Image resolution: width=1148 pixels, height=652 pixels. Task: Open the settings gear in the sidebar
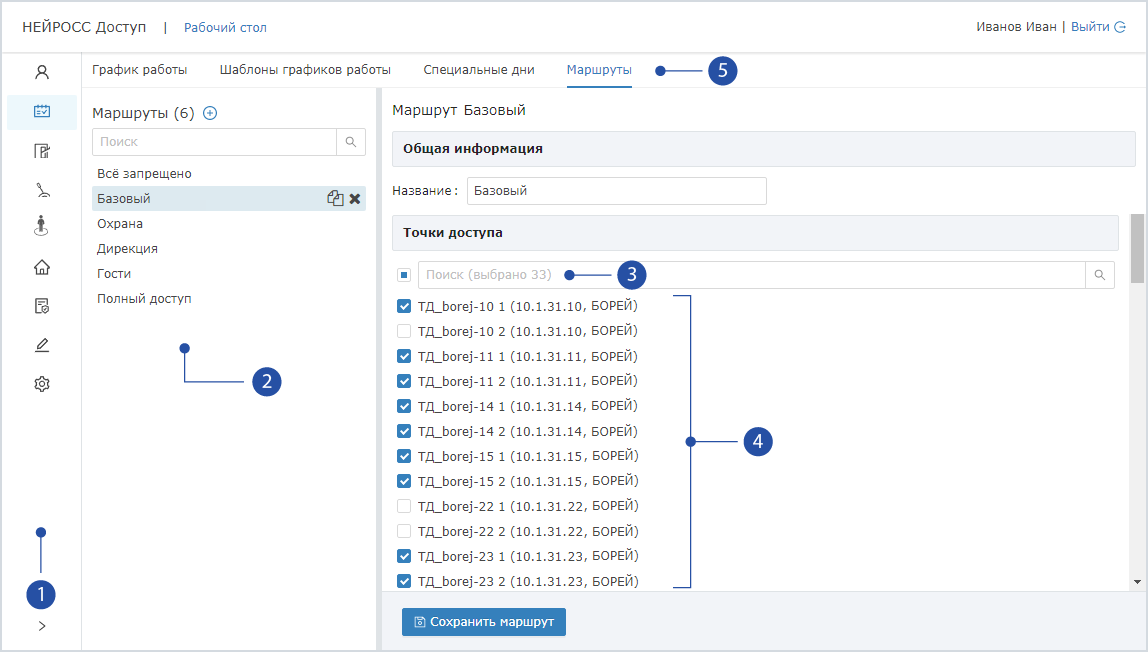(x=42, y=384)
